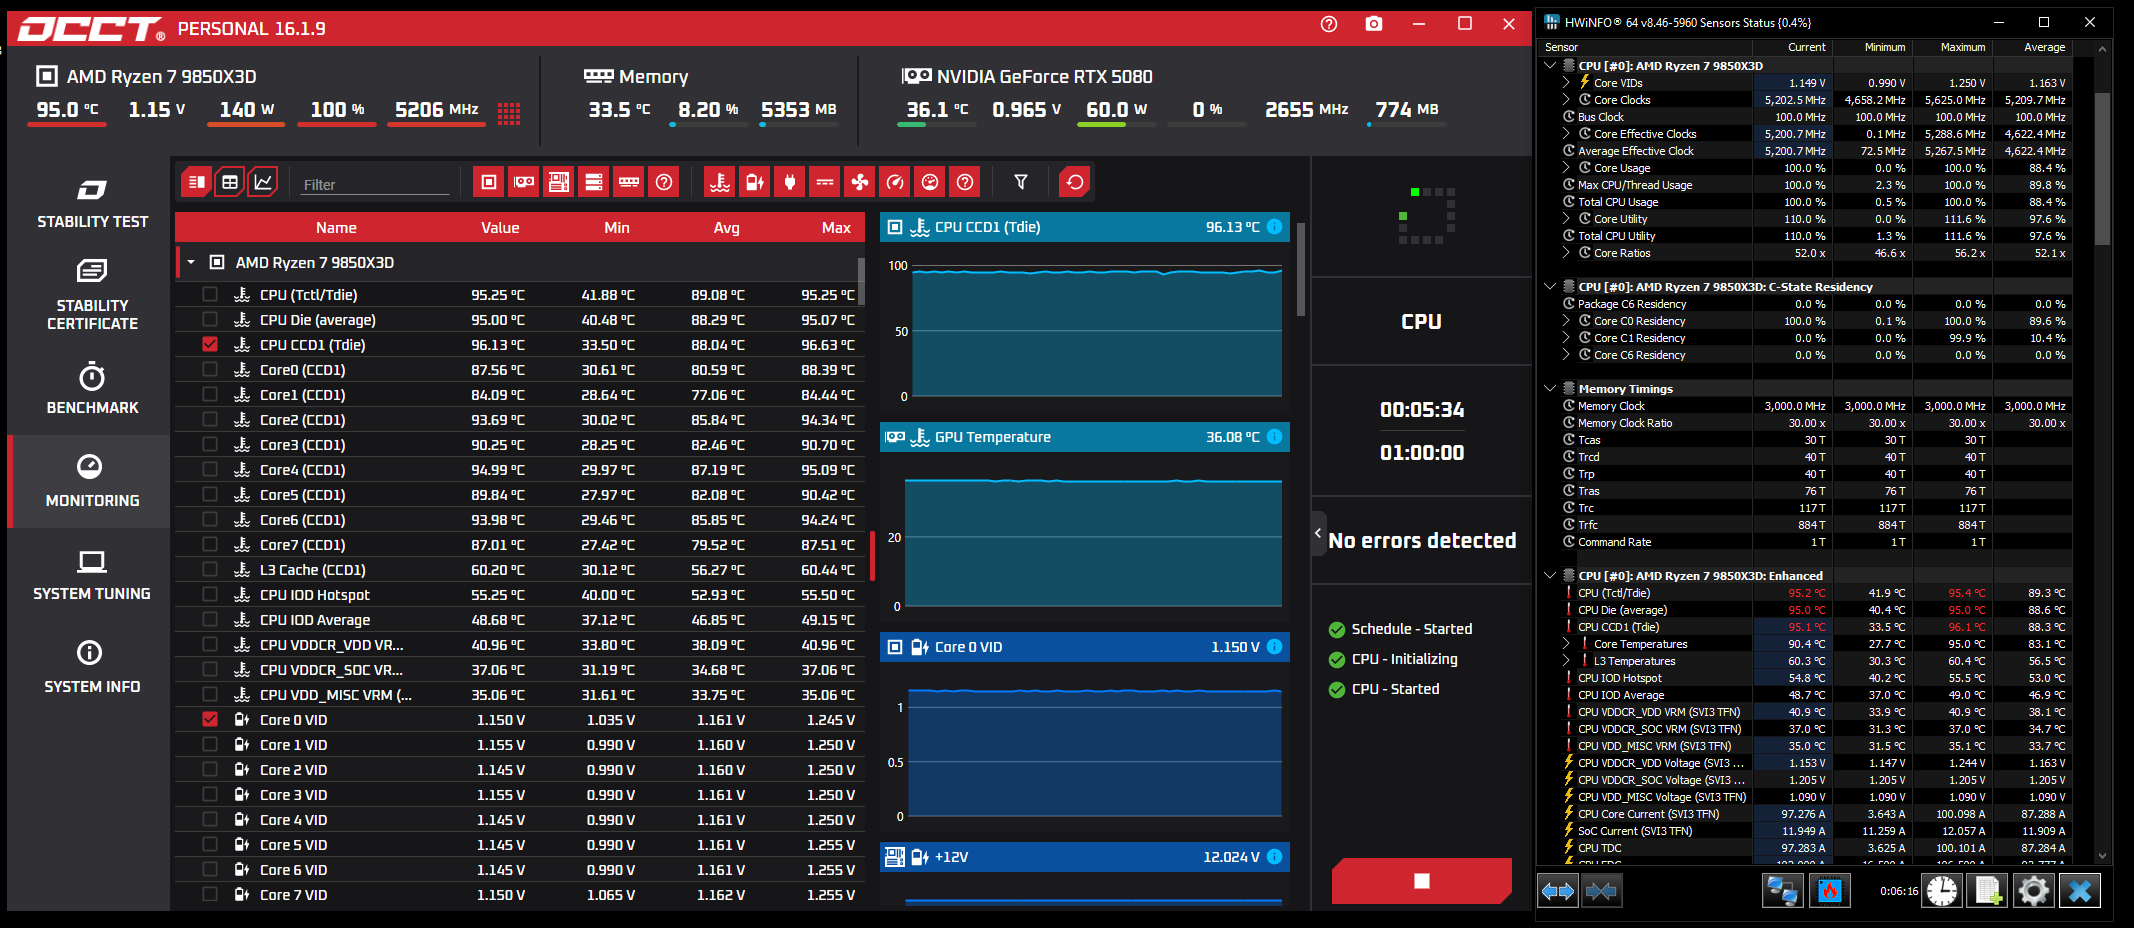This screenshot has height=928, width=2134.
Task: Toggle the power plug sensor type filter
Action: tap(790, 182)
